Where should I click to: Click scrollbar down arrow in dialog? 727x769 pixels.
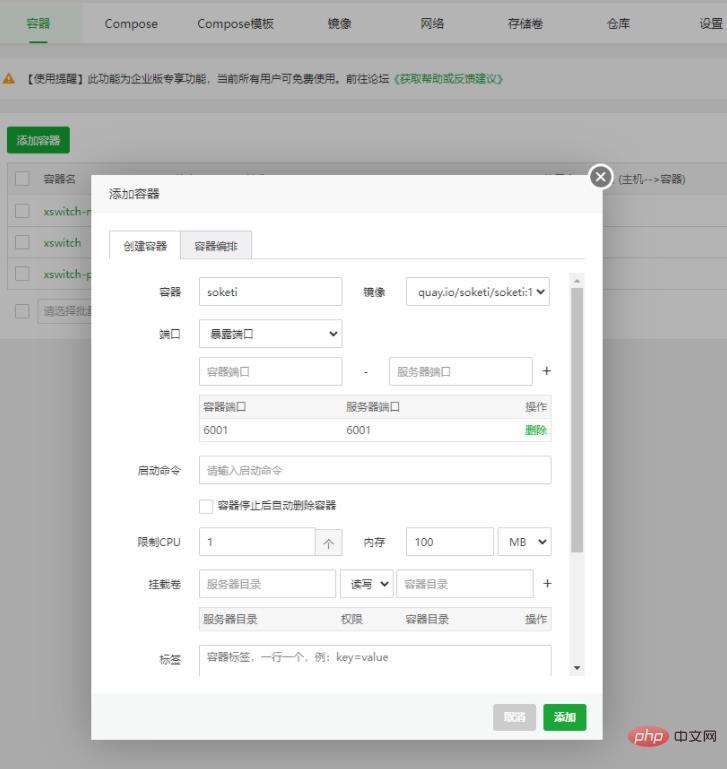point(577,667)
